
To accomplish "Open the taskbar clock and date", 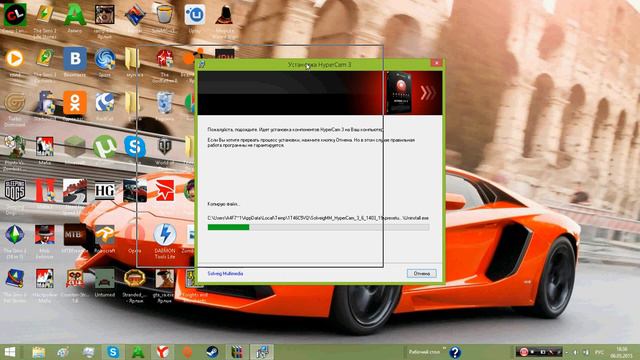I will pos(622,352).
